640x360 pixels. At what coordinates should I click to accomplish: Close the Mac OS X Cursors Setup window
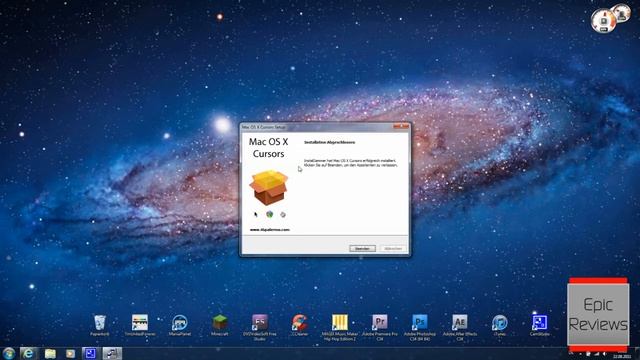[401, 127]
